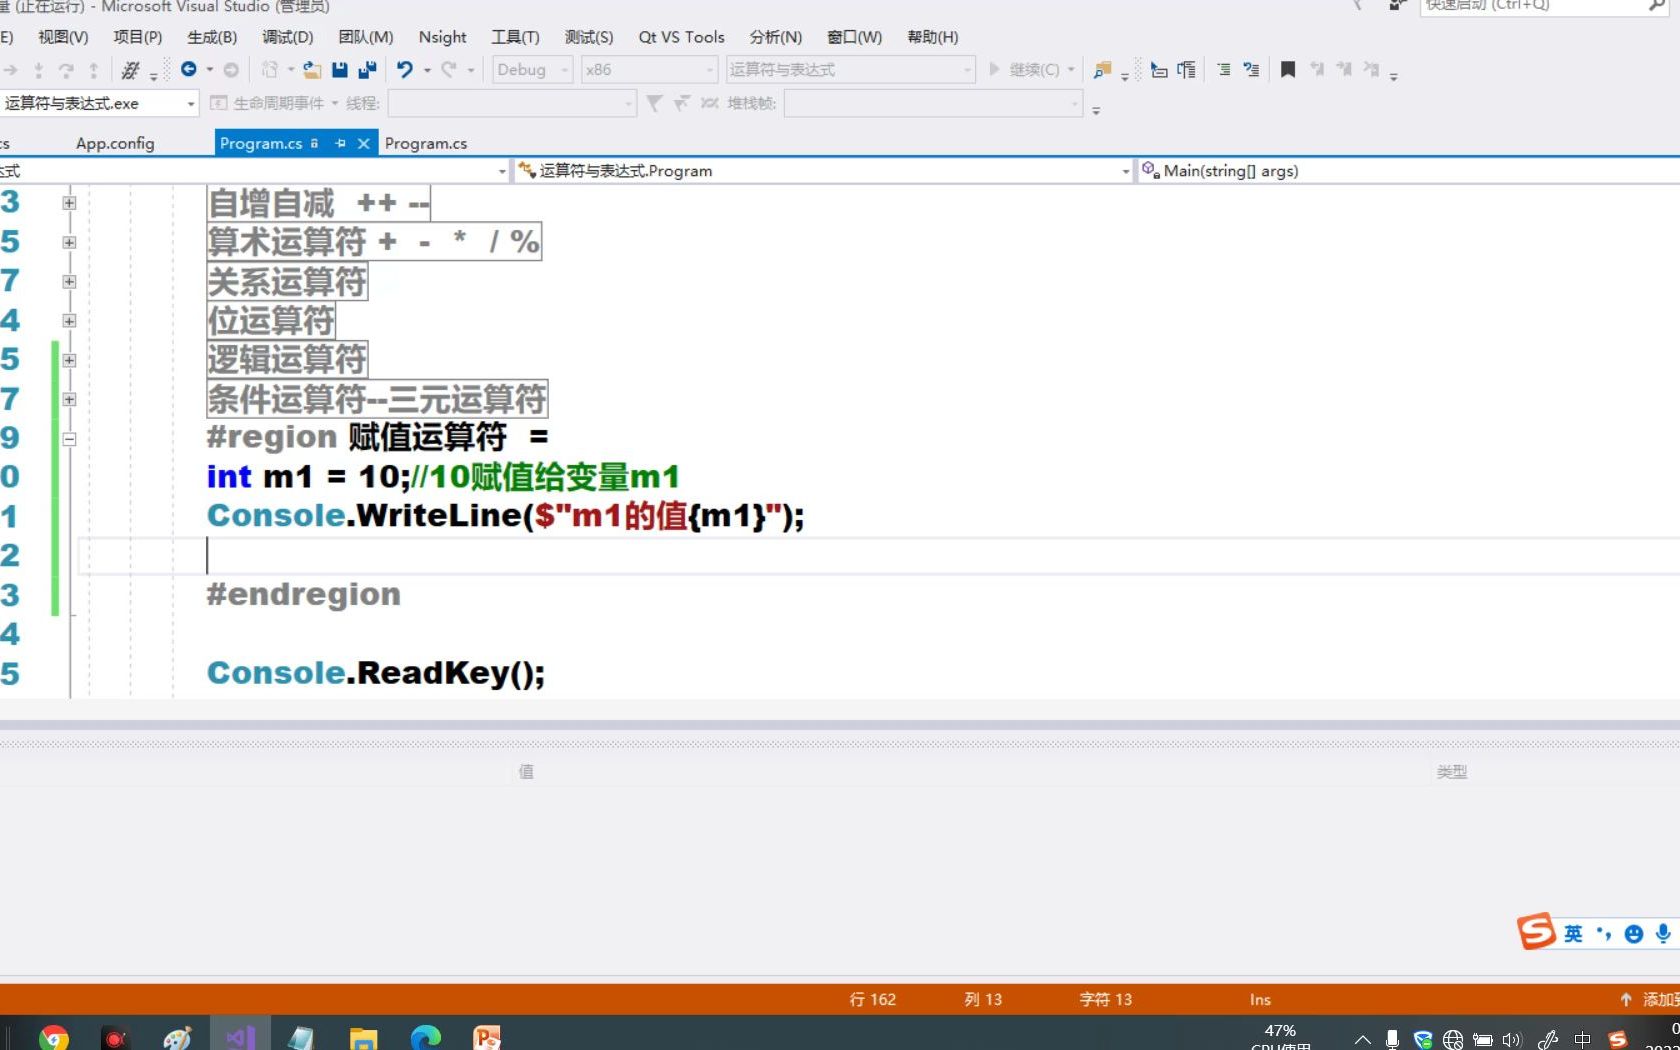Expand the 逻辑运算符 region
The height and width of the screenshot is (1050, 1680).
pyautogui.click(x=69, y=360)
